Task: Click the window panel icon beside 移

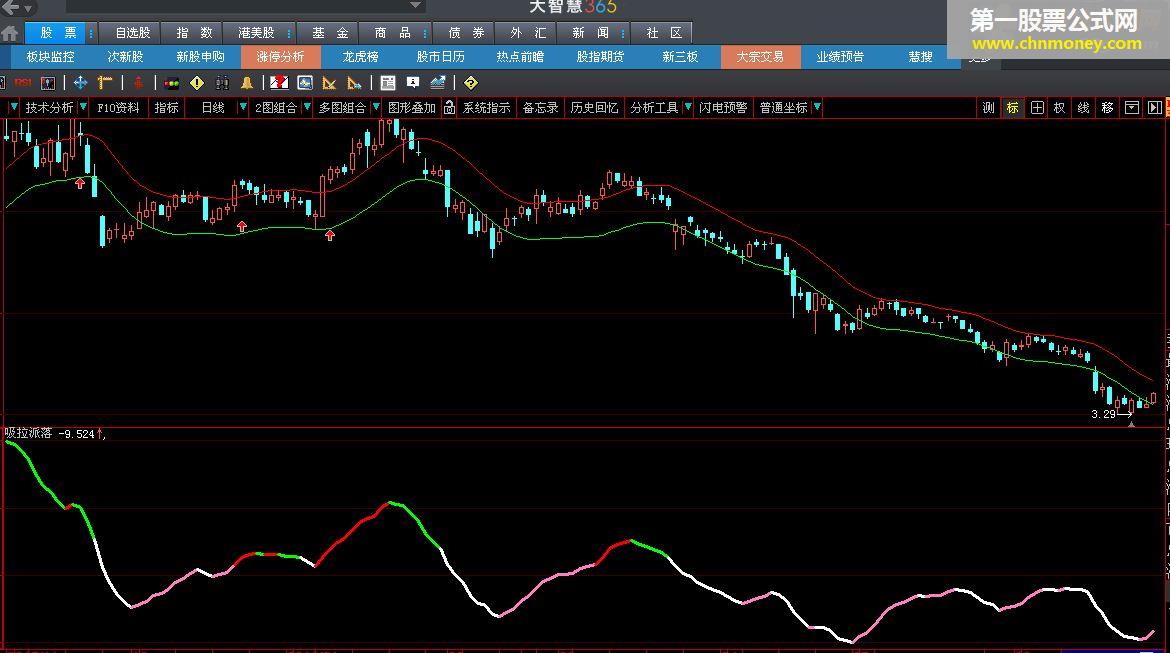Action: click(1132, 107)
